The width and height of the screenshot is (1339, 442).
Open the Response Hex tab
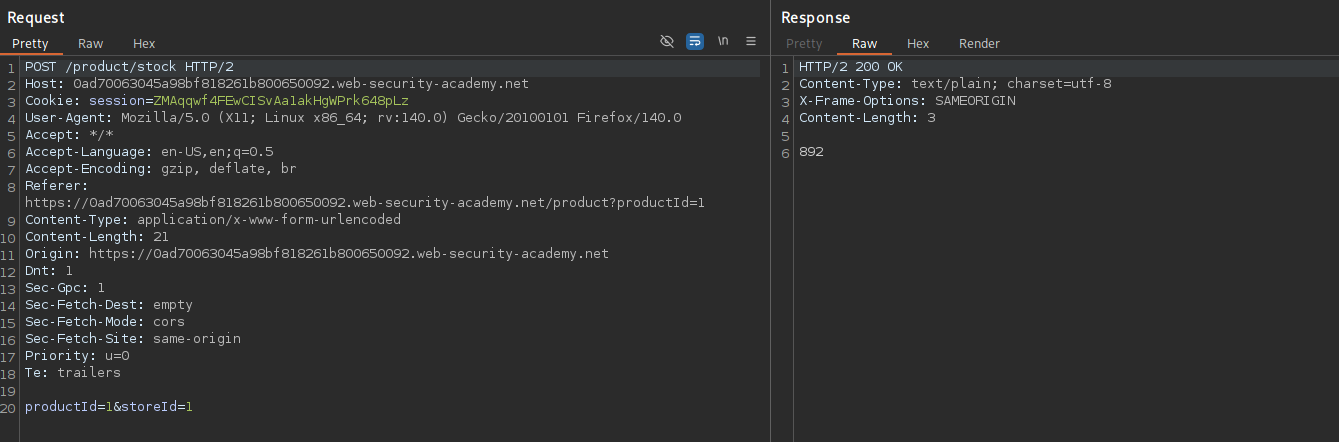[918, 44]
